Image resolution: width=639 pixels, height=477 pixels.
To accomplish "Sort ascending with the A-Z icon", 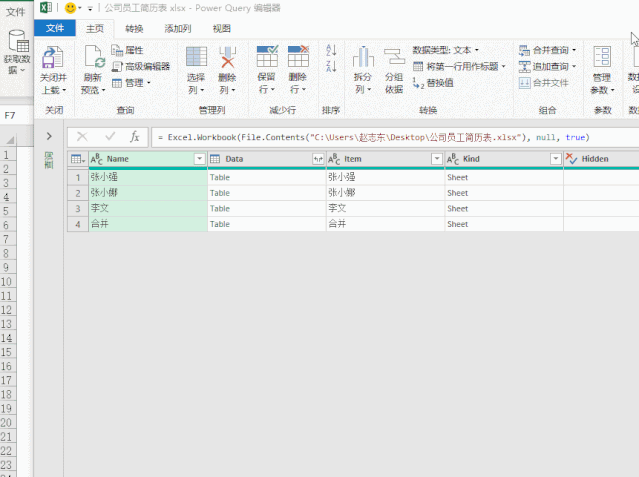I will point(331,50).
